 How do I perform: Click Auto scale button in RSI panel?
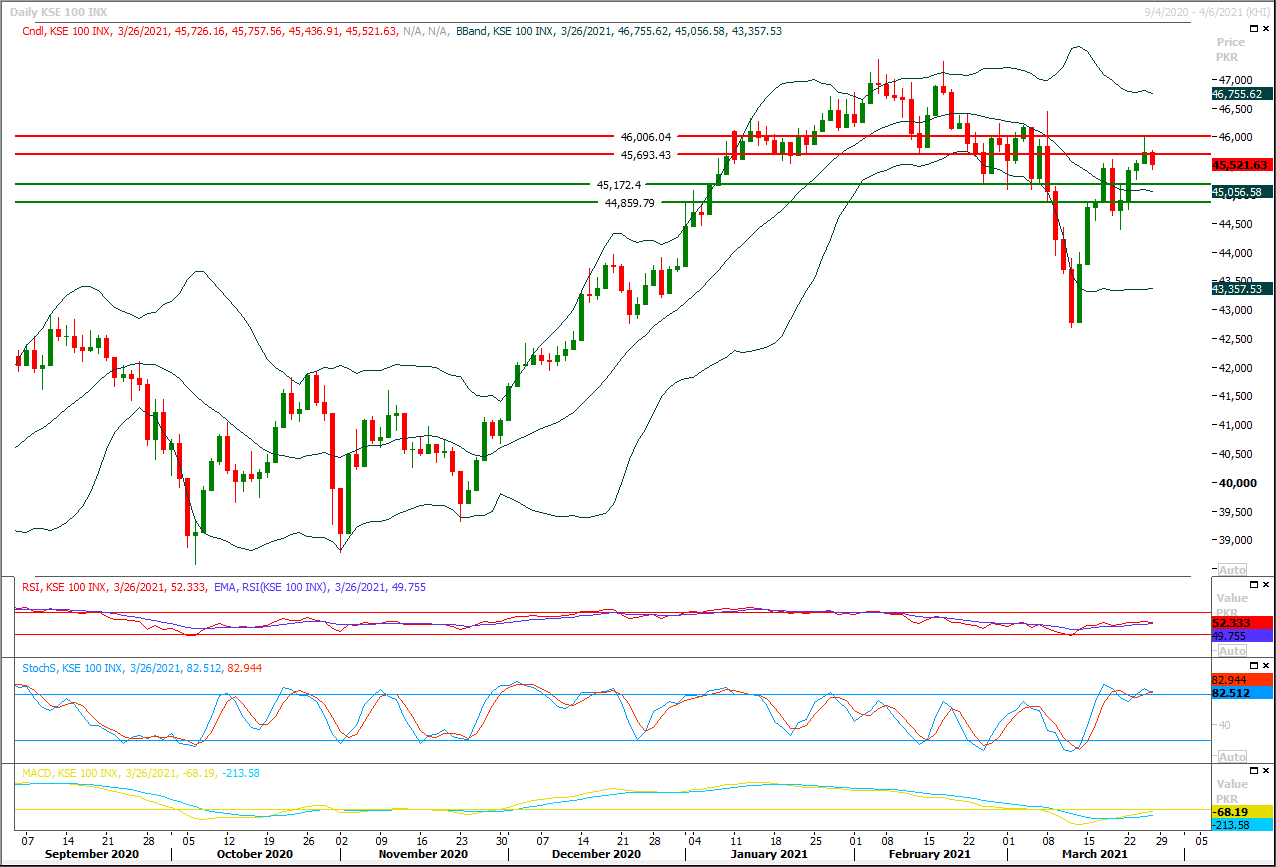coord(1232,651)
